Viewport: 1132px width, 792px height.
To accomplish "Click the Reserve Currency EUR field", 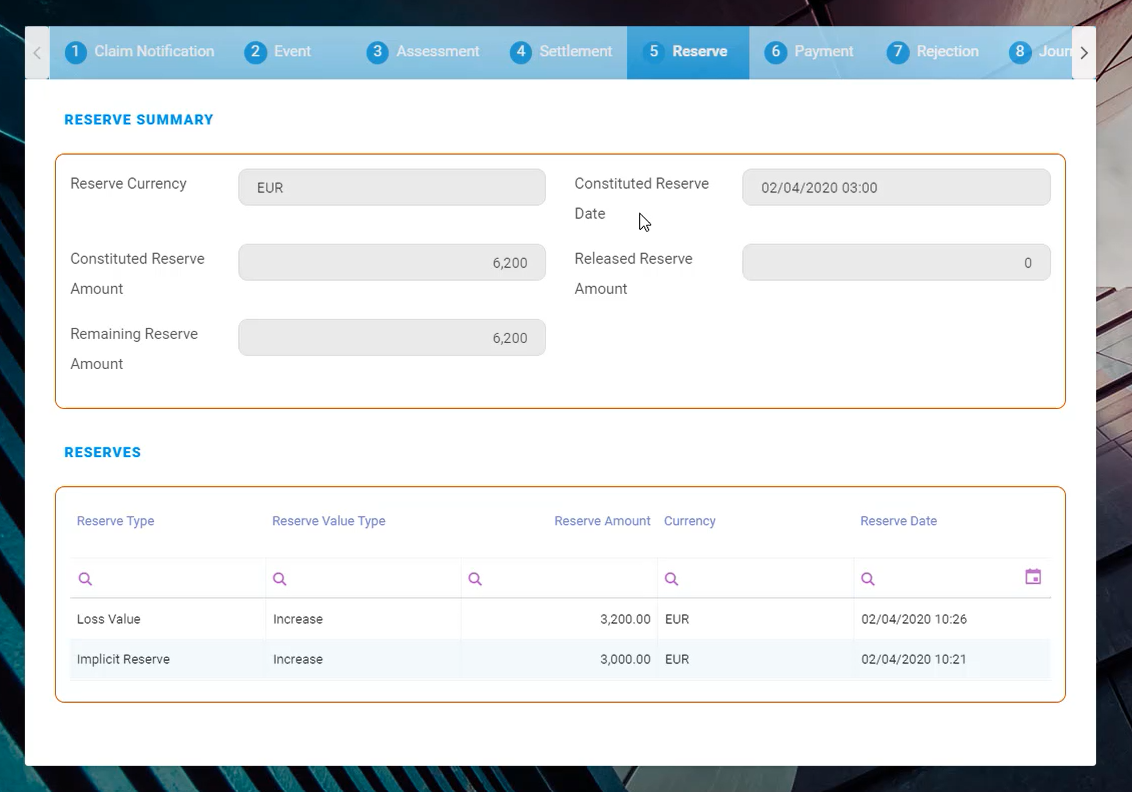I will (392, 188).
